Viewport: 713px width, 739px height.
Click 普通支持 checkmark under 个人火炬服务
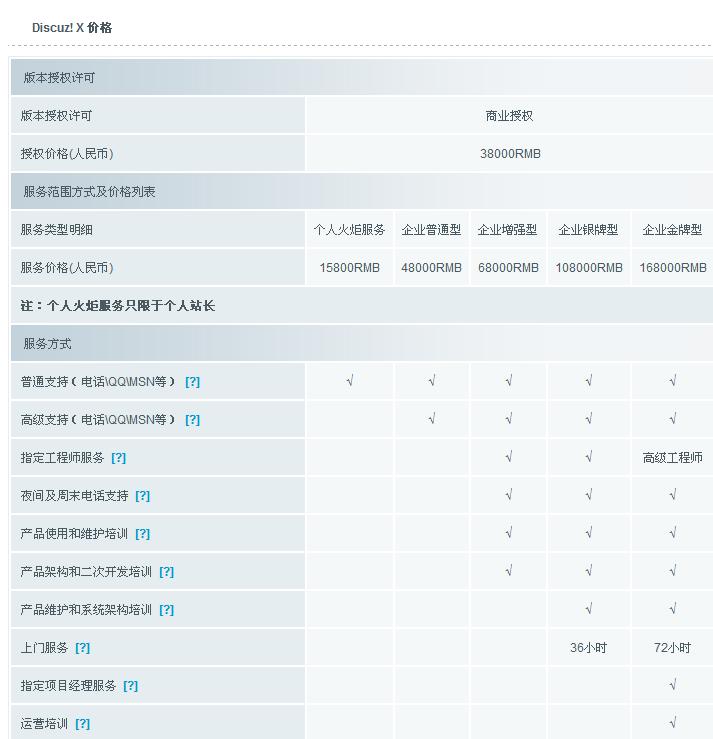[x=349, y=381]
